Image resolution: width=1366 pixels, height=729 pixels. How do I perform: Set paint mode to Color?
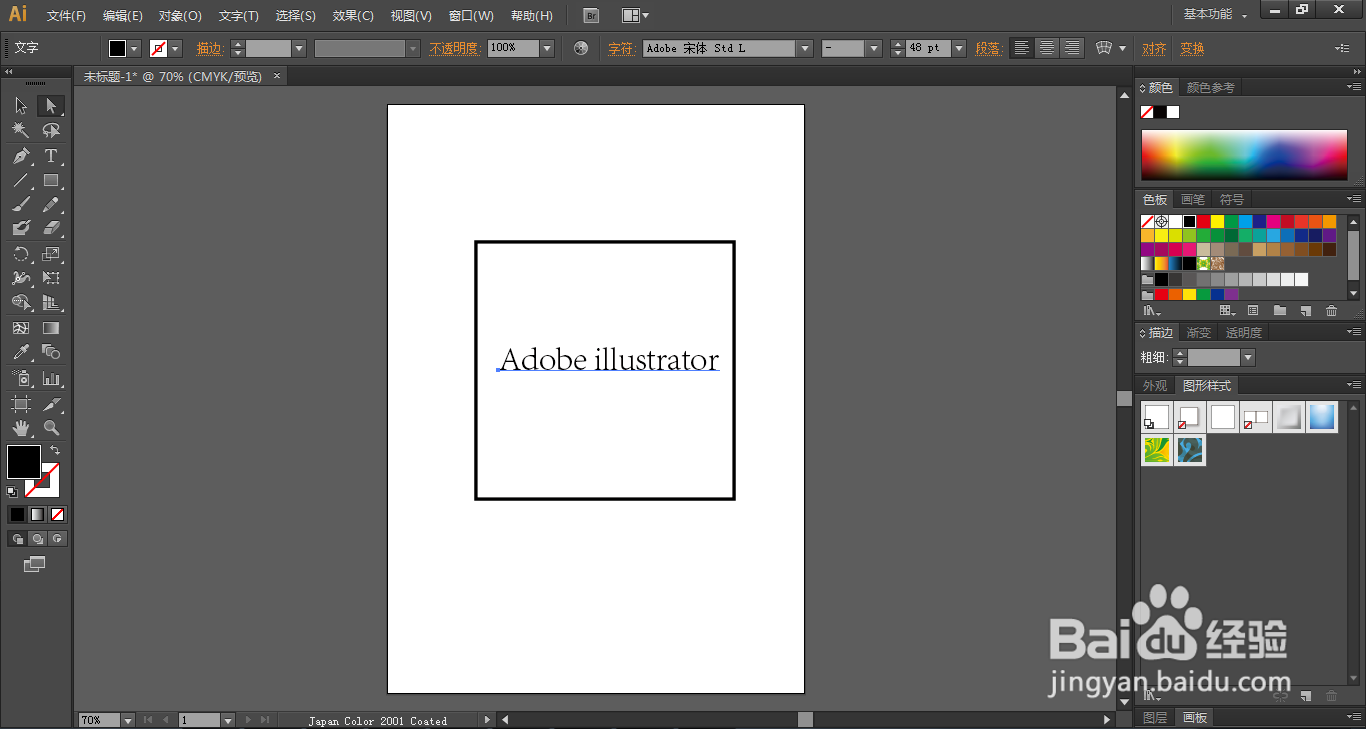click(17, 514)
